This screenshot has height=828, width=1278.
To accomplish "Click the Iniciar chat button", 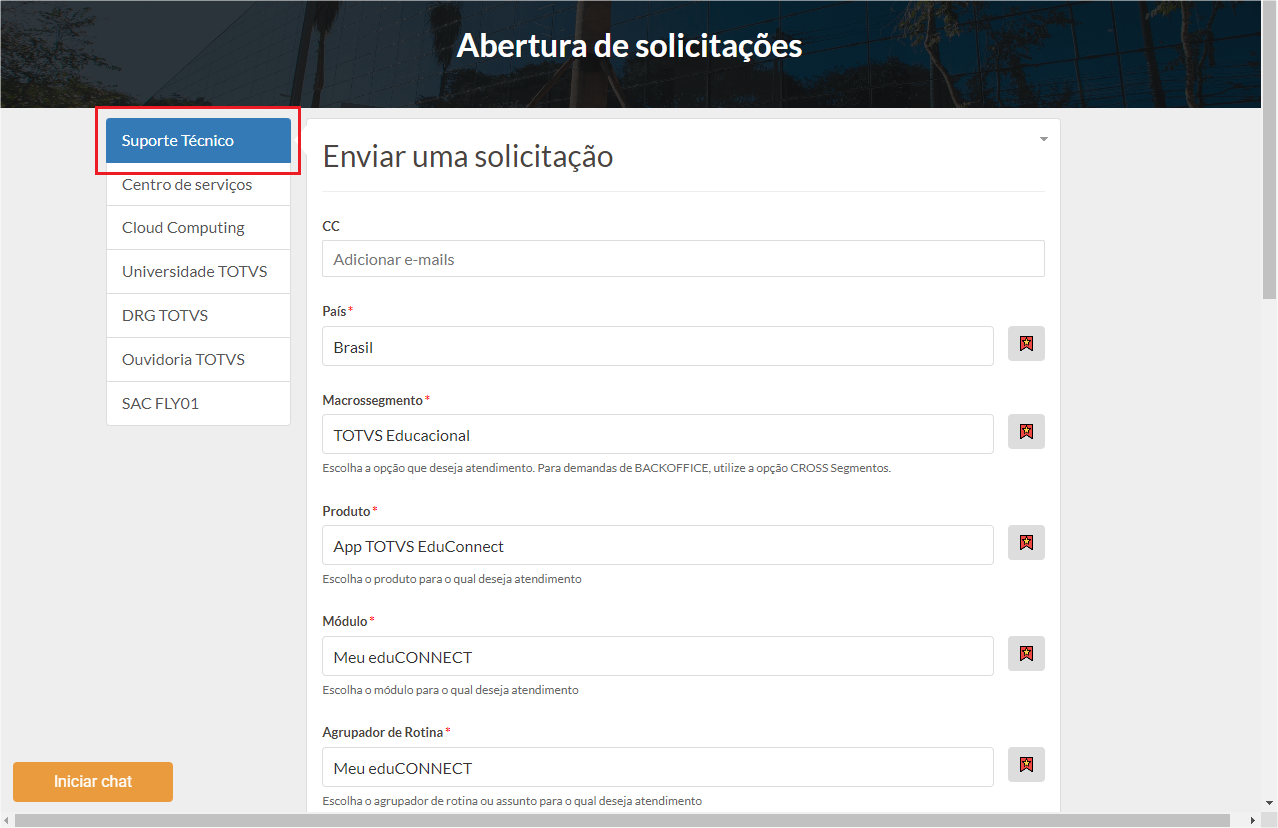I will click(93, 782).
